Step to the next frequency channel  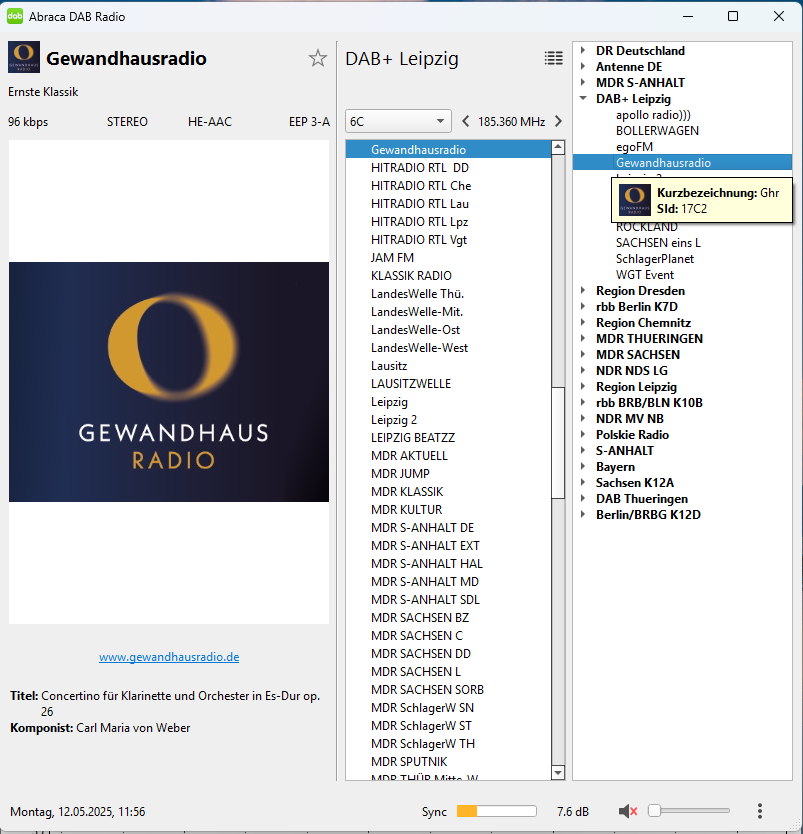coord(558,122)
